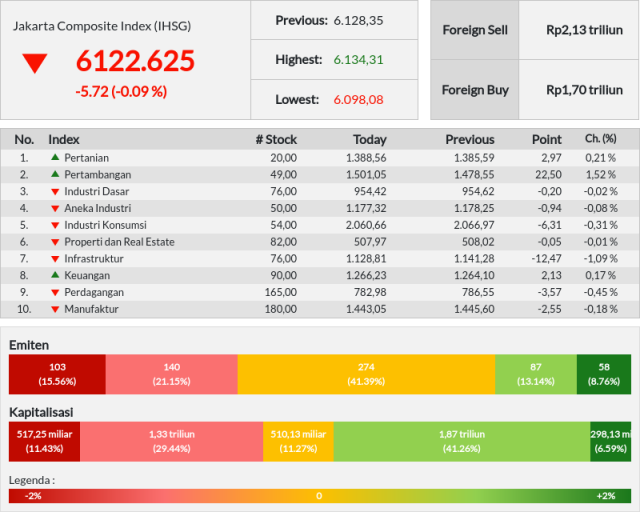Screen dimensions: 640x512
Task: Click Pertambangan percent change 1,52 %
Action: tap(600, 175)
